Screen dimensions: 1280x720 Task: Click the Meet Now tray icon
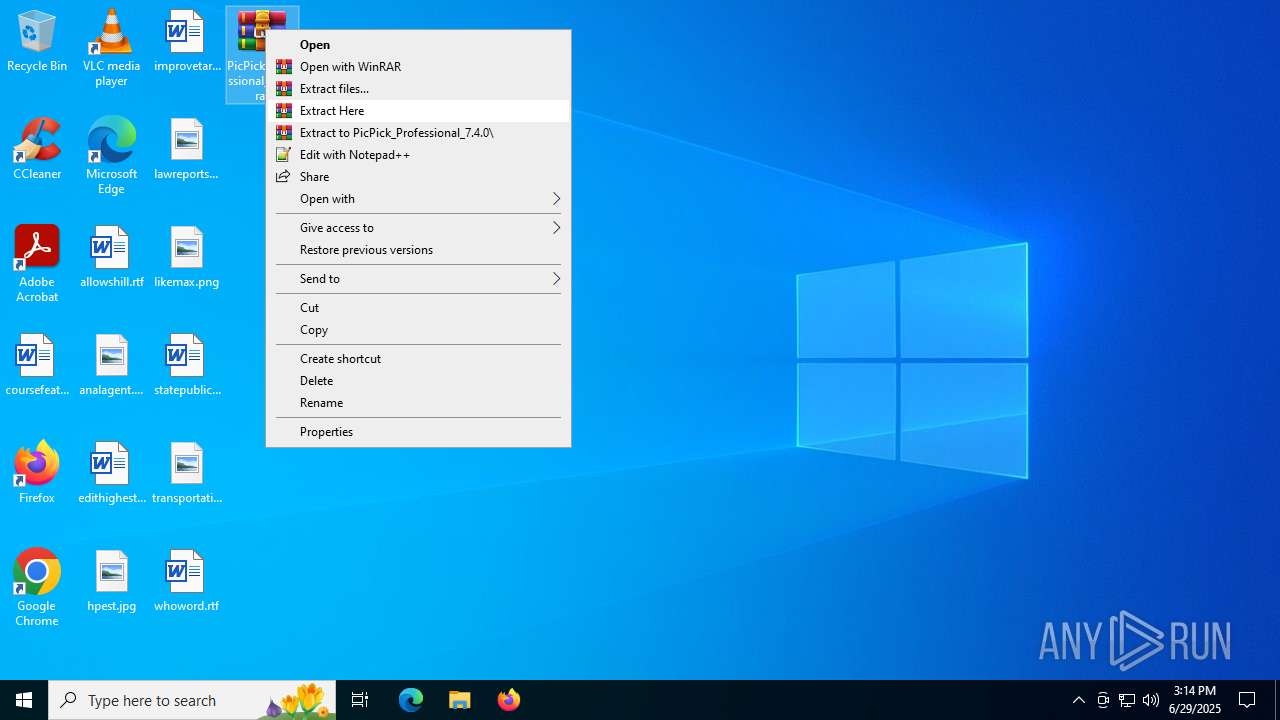pos(1103,700)
